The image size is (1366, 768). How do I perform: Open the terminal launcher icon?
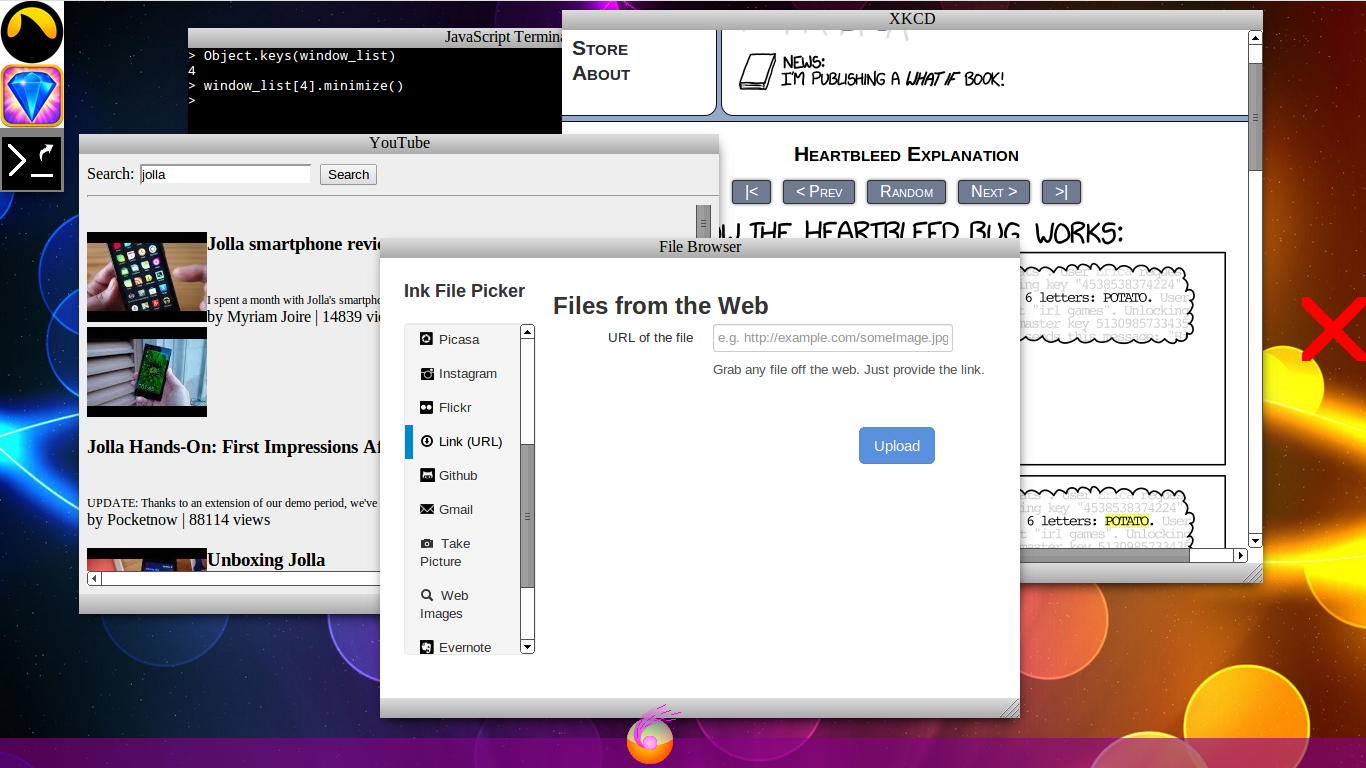(31, 160)
